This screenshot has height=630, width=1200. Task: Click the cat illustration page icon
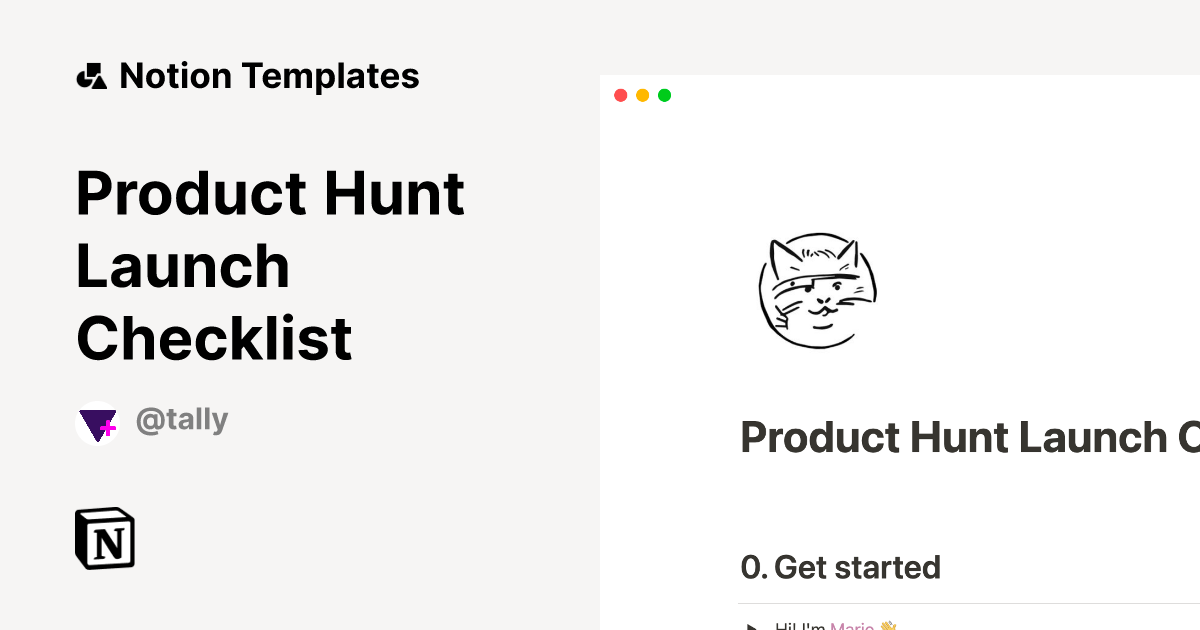point(817,291)
